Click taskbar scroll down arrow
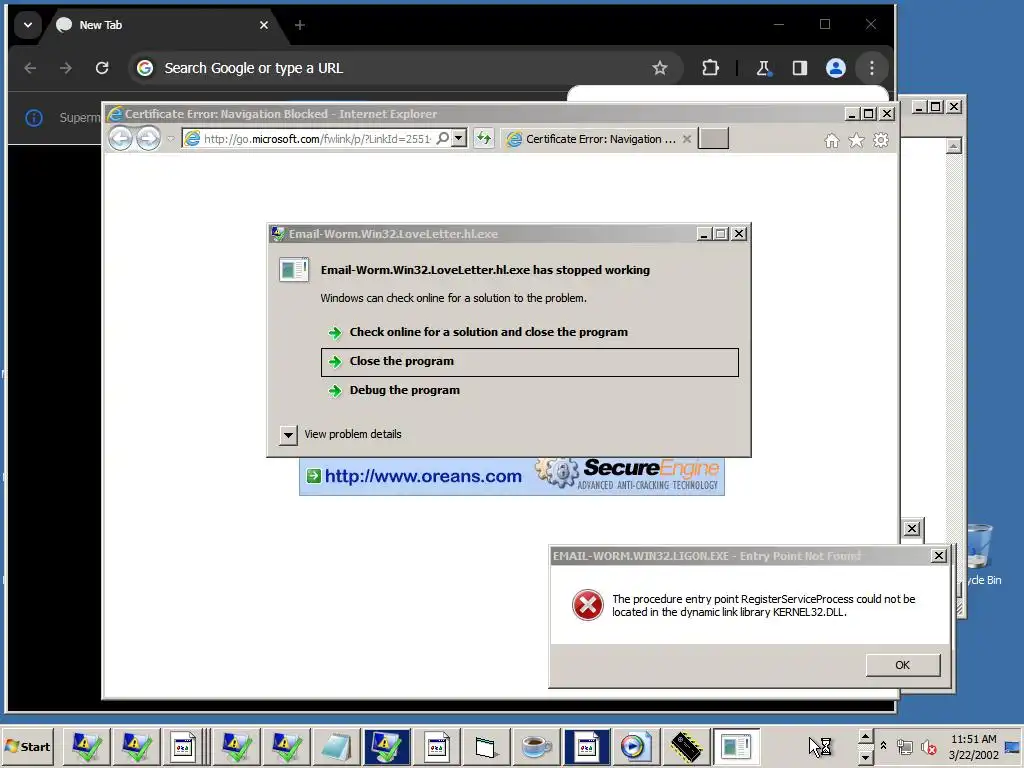 pyautogui.click(x=865, y=756)
